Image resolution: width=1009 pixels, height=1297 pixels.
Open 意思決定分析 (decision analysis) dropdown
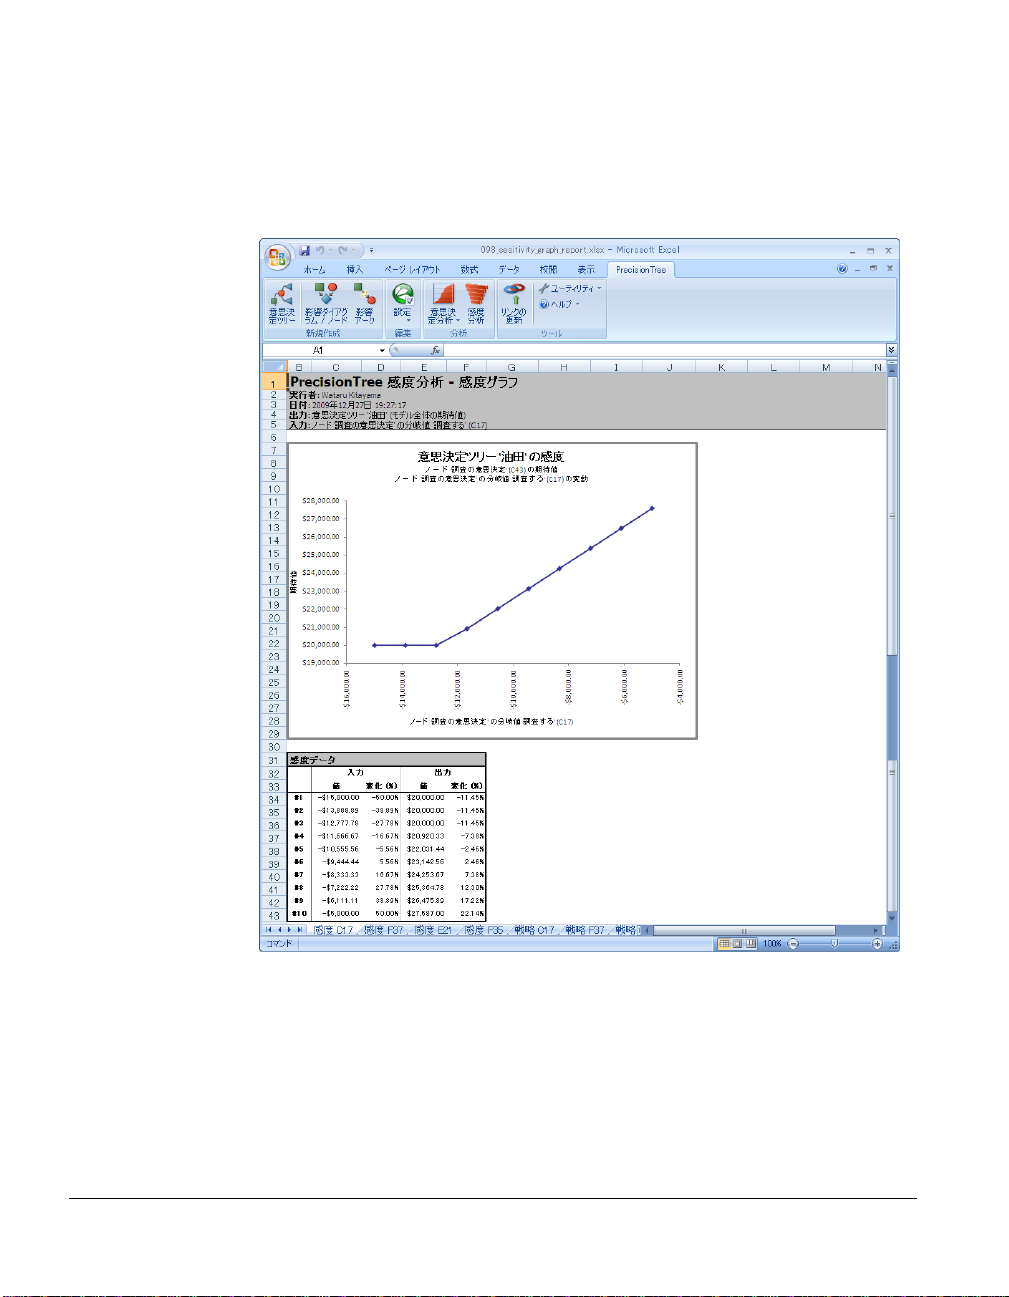442,303
